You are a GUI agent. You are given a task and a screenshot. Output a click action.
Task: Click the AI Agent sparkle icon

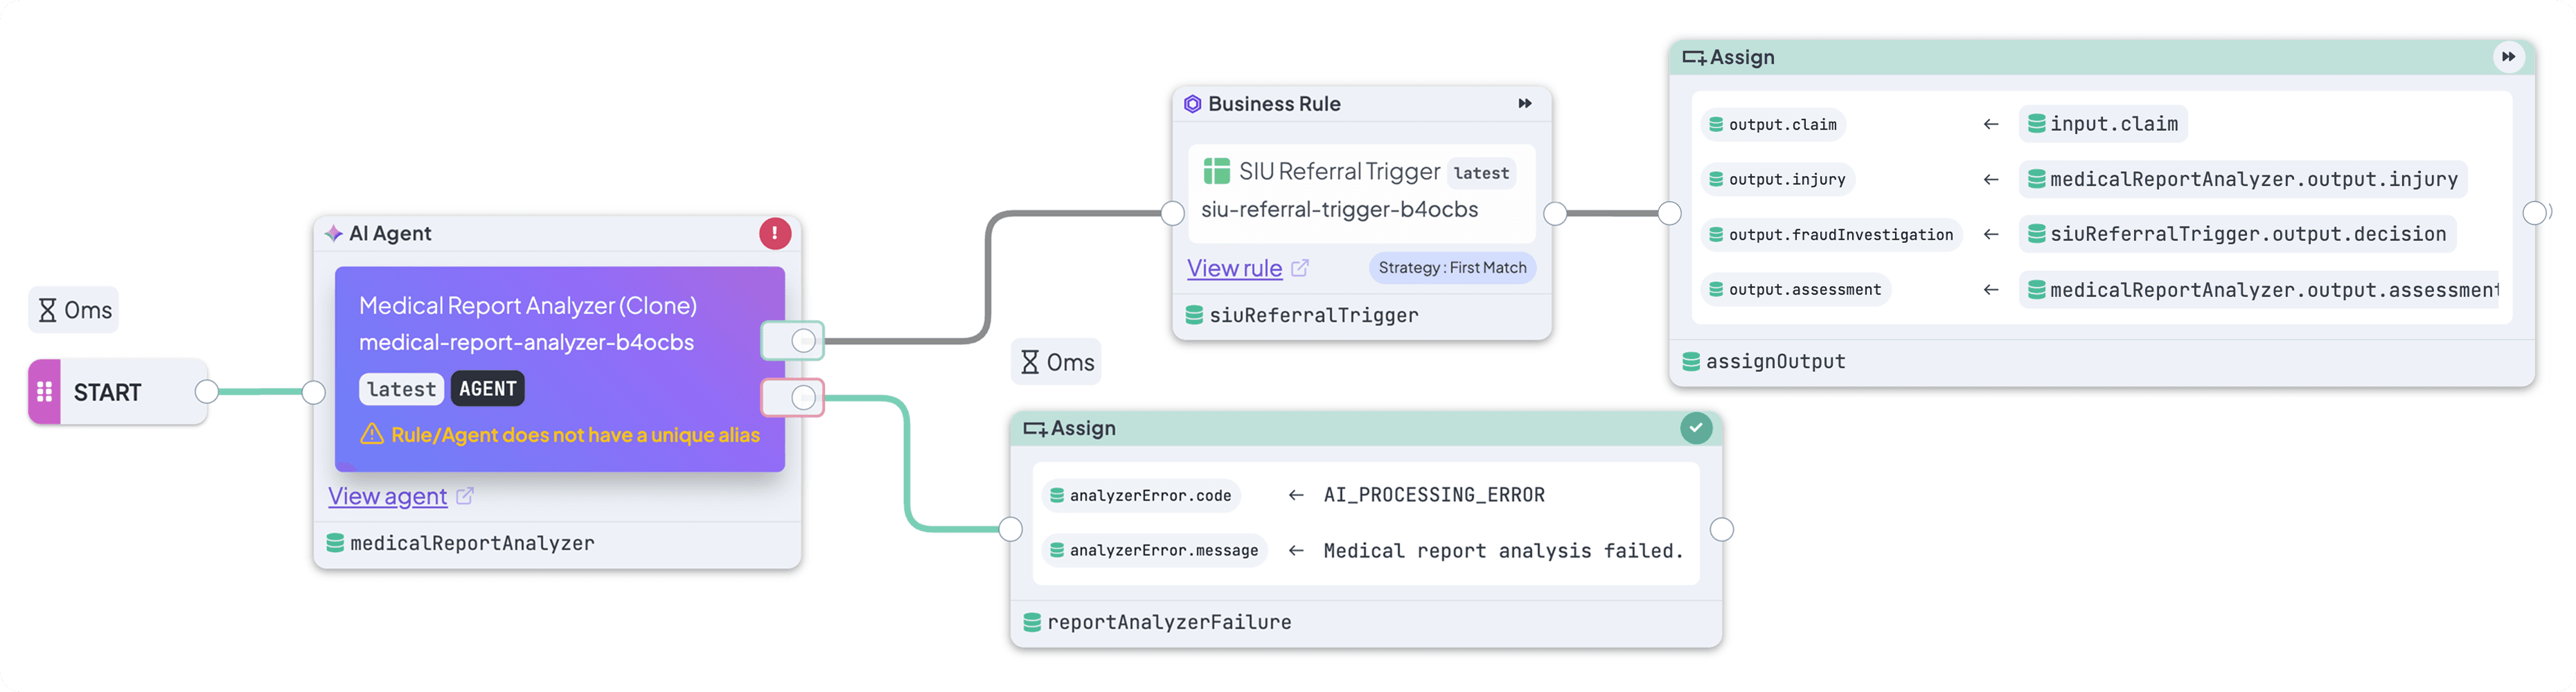click(x=334, y=234)
